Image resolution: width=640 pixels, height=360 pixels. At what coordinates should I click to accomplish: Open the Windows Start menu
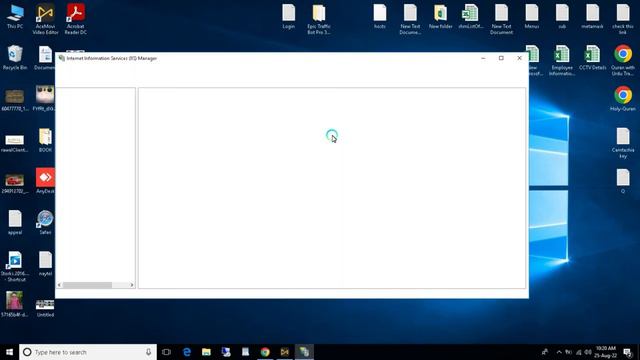(x=9, y=352)
